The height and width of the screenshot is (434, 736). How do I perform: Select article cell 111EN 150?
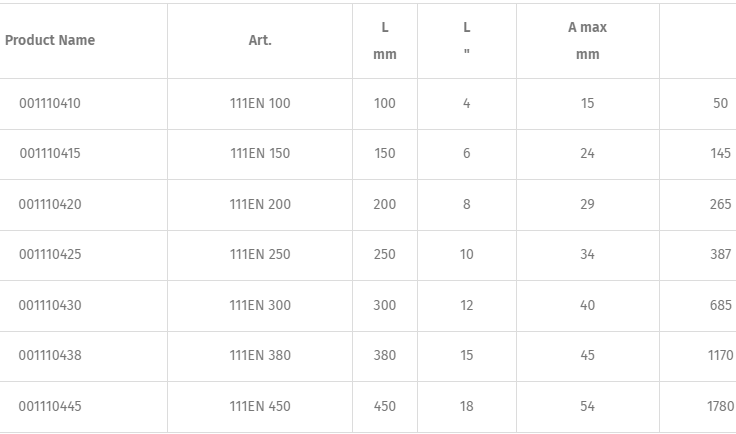tap(260, 154)
